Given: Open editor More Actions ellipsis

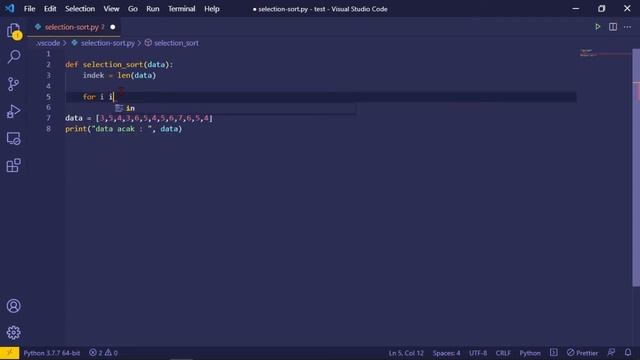Looking at the screenshot, I should [x=627, y=27].
